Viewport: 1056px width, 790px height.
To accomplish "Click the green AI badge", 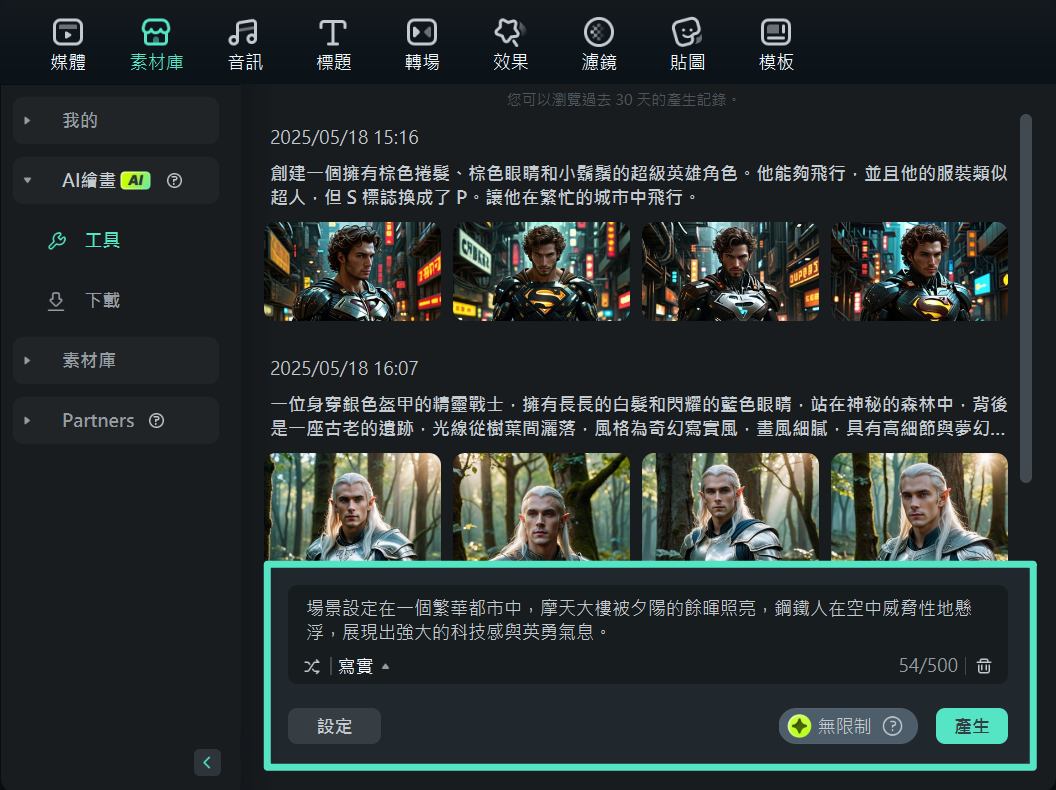I will pos(135,180).
